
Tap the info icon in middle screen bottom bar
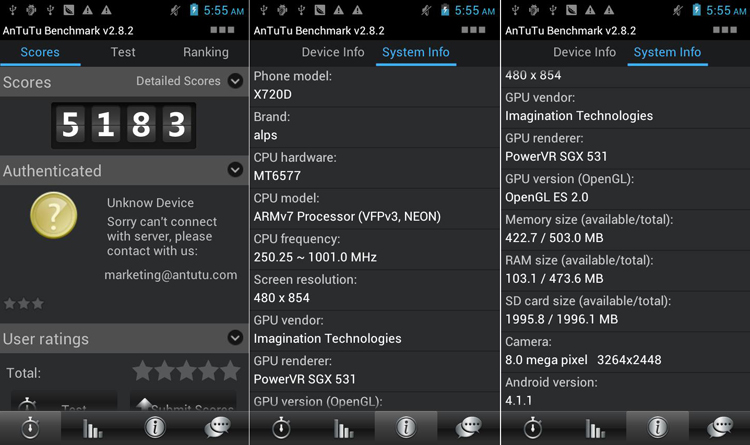pyautogui.click(x=406, y=427)
